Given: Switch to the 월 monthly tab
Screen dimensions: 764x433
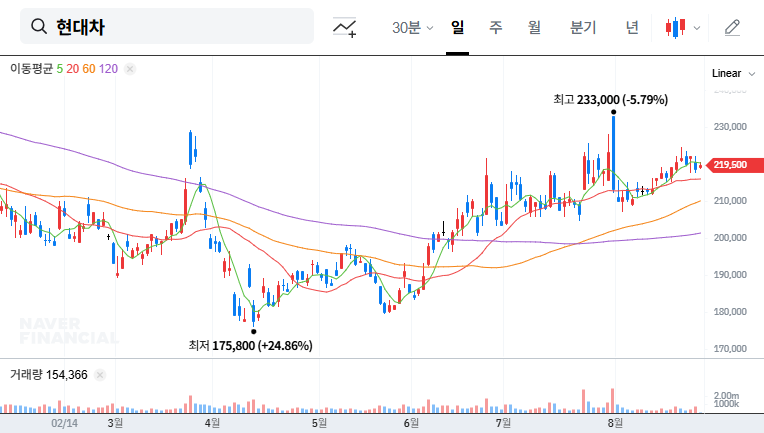Looking at the screenshot, I should coord(534,27).
